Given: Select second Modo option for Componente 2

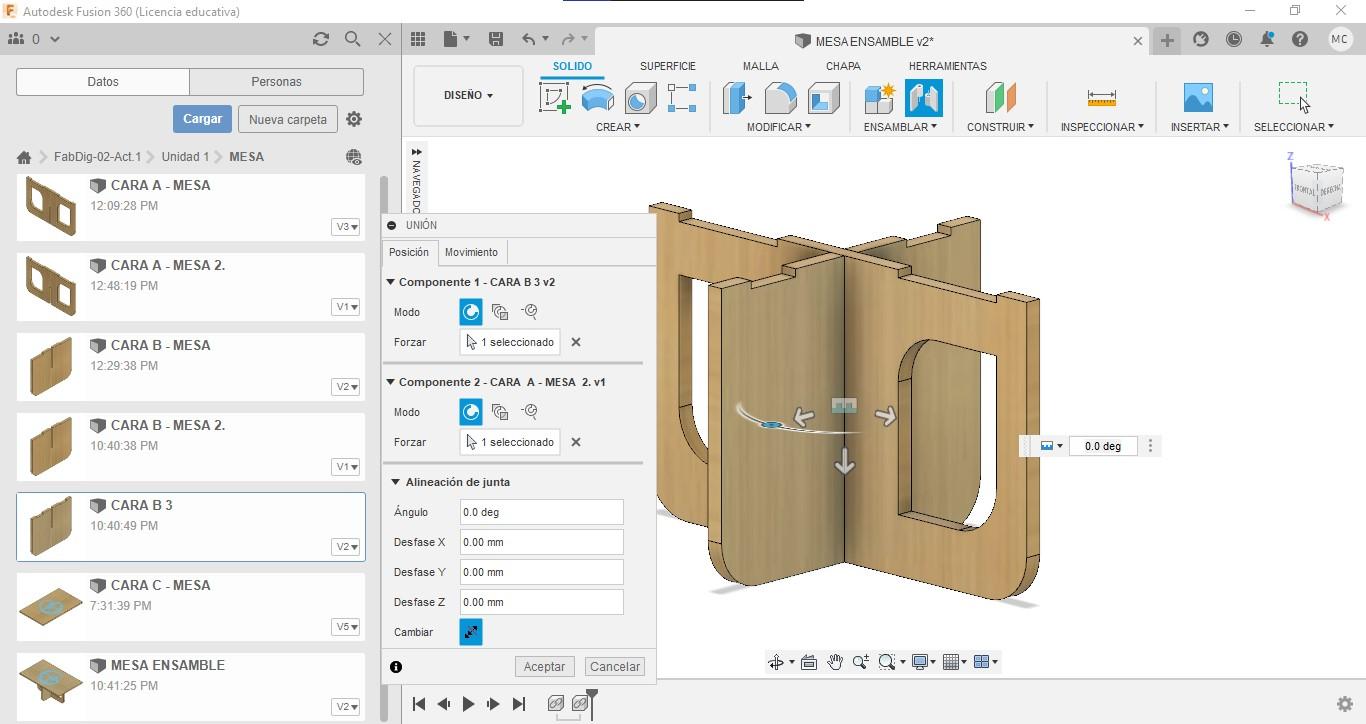Looking at the screenshot, I should click(500, 412).
